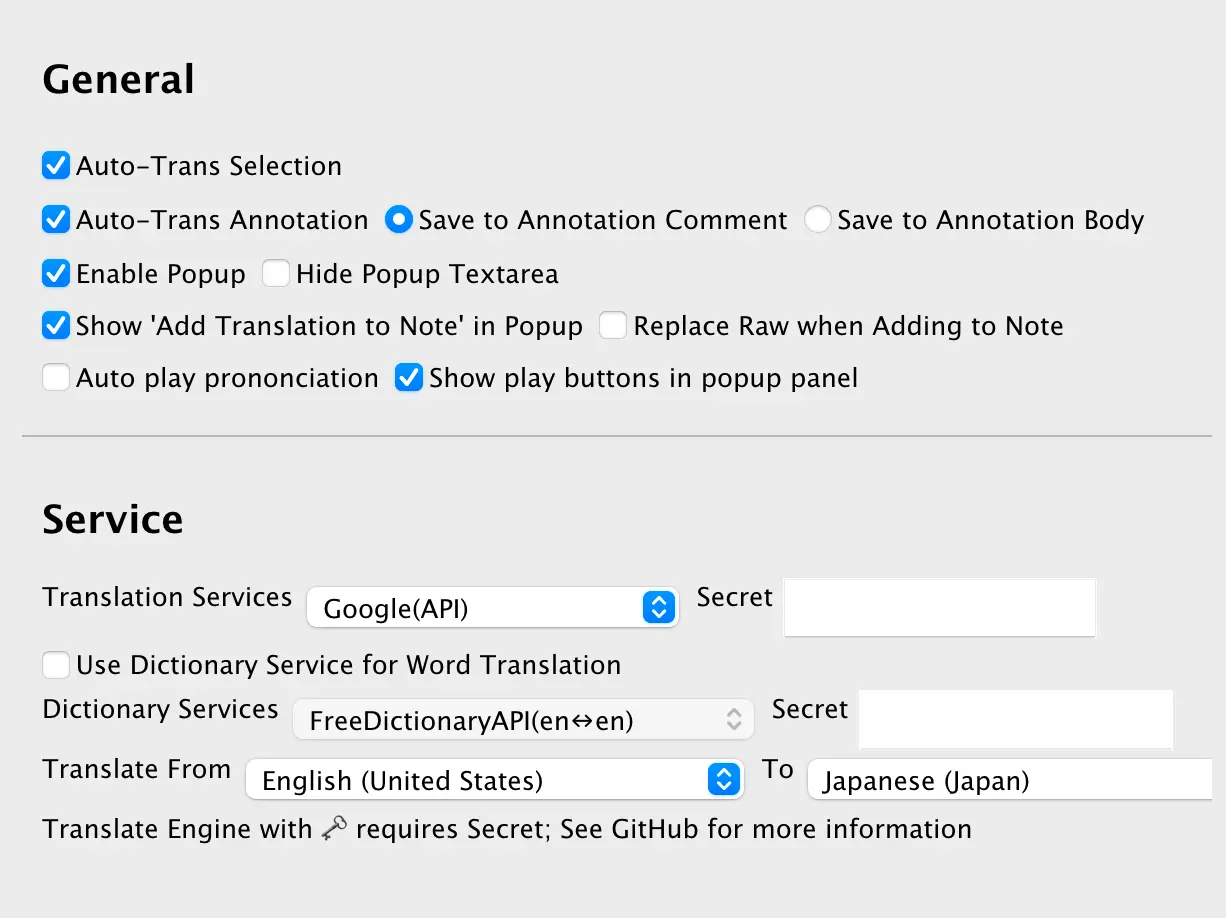Toggle the Enable Popup checkbox
This screenshot has width=1226, height=918.
(x=56, y=274)
